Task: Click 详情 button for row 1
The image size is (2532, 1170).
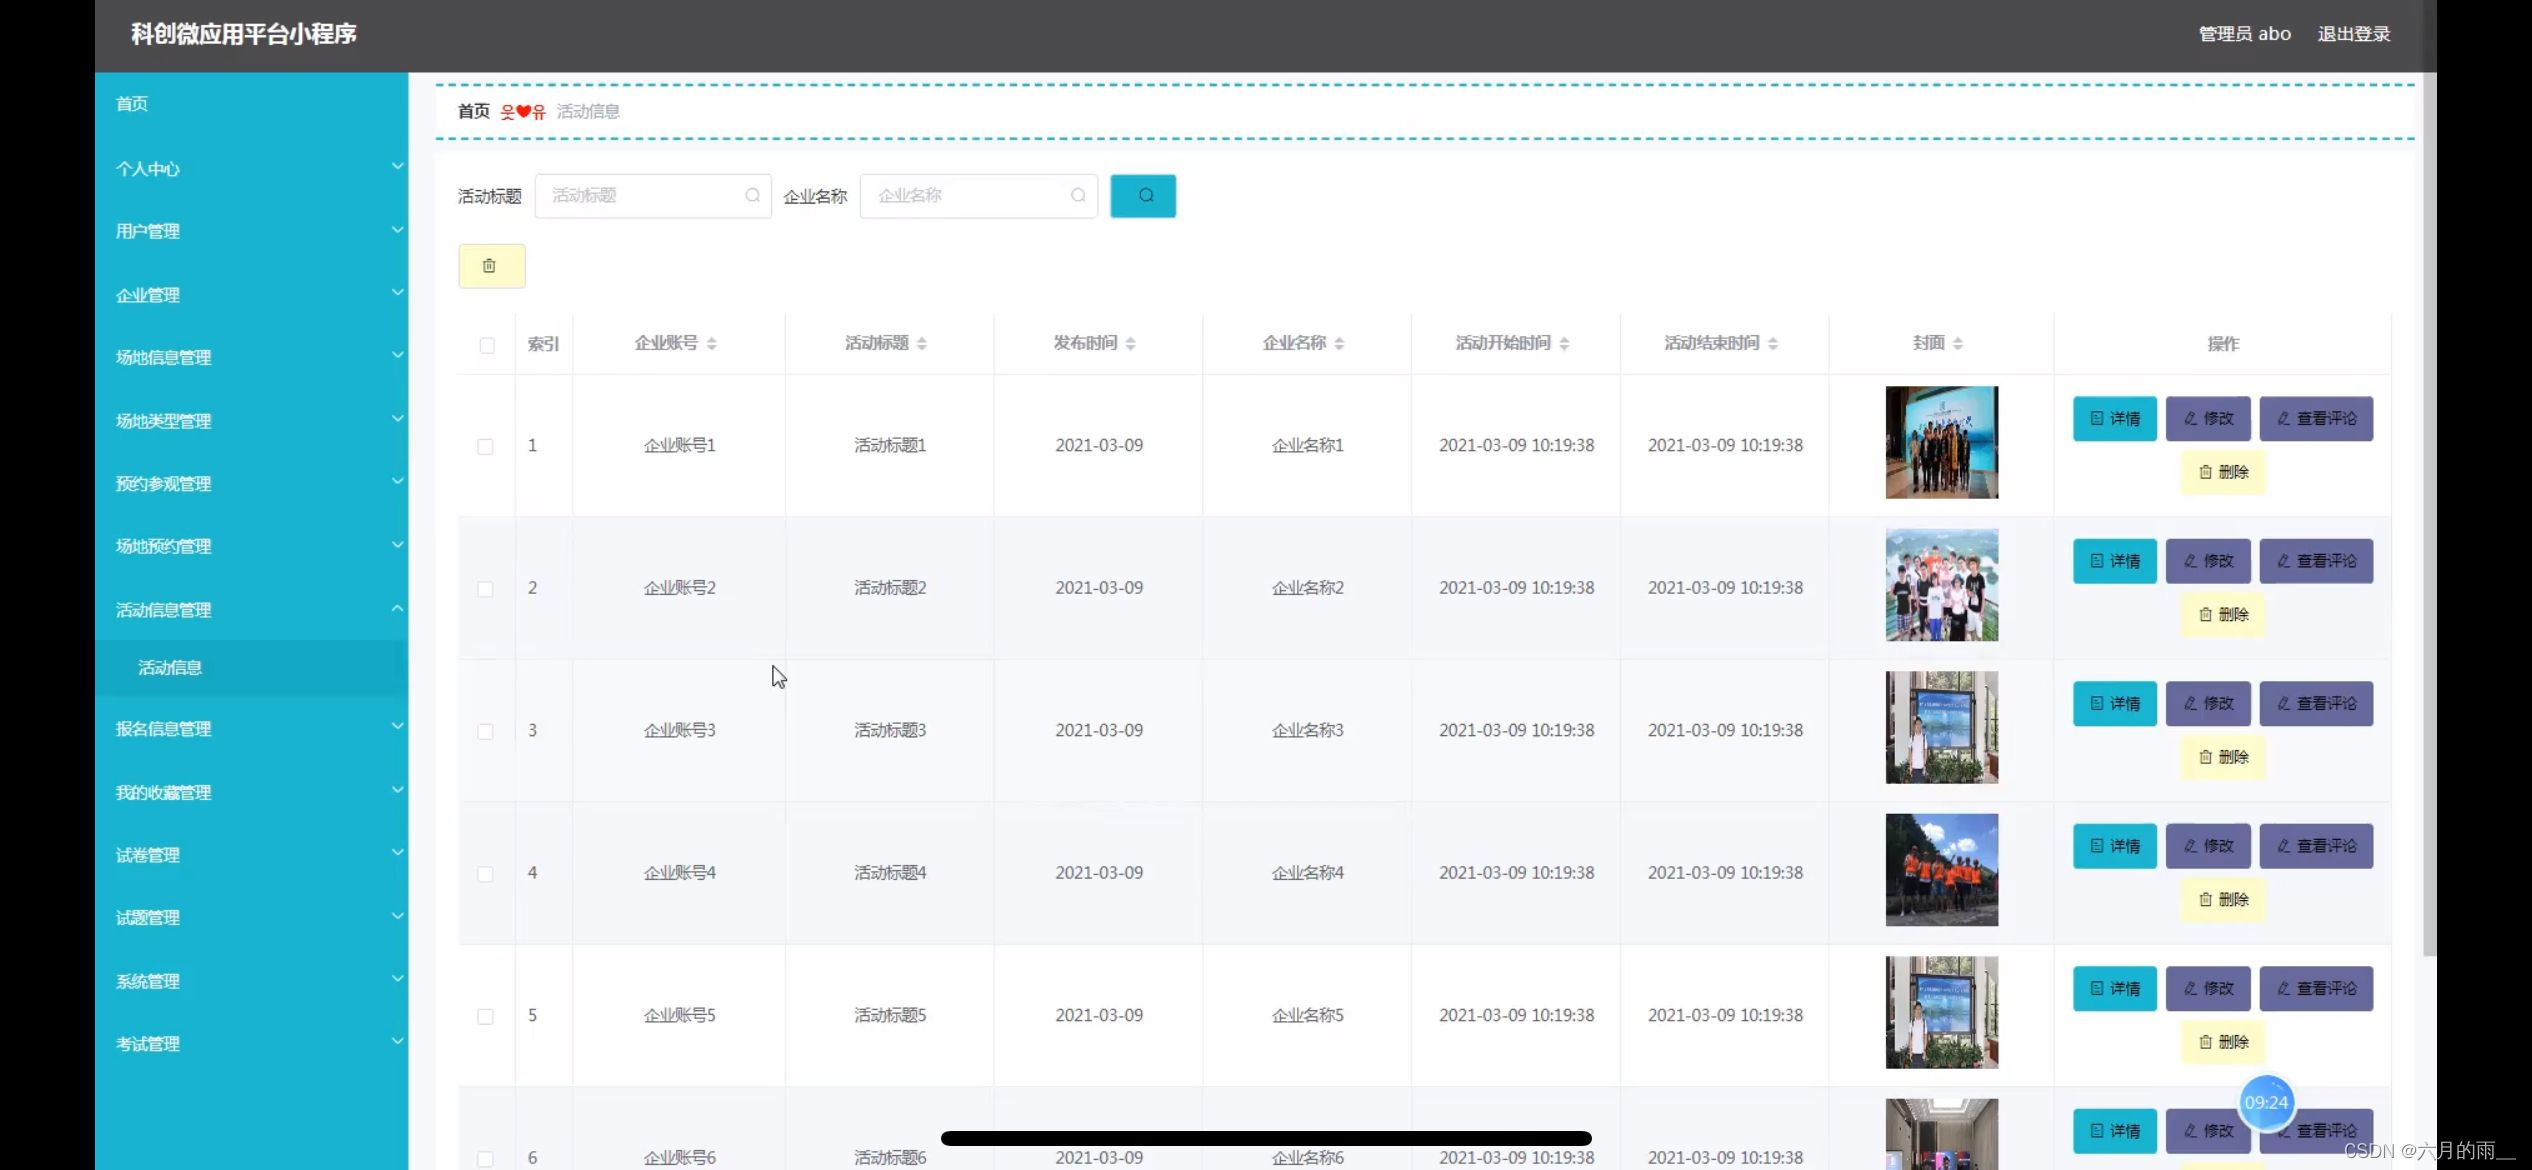Action: tap(2114, 419)
